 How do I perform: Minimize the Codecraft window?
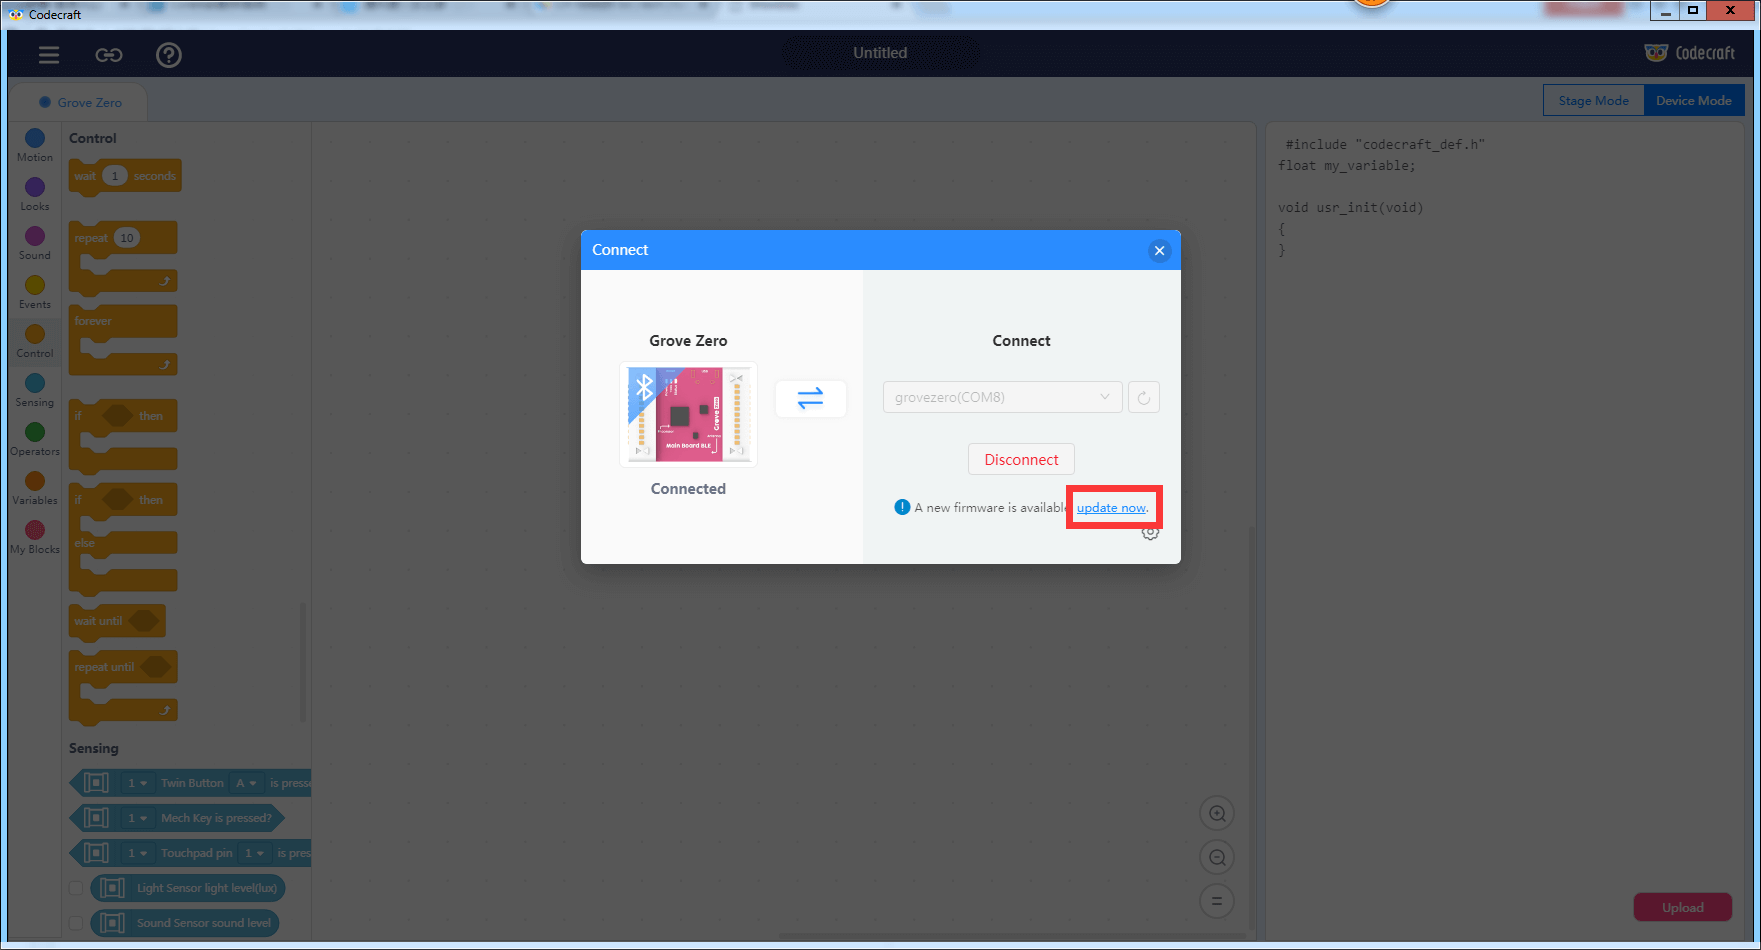1665,11
